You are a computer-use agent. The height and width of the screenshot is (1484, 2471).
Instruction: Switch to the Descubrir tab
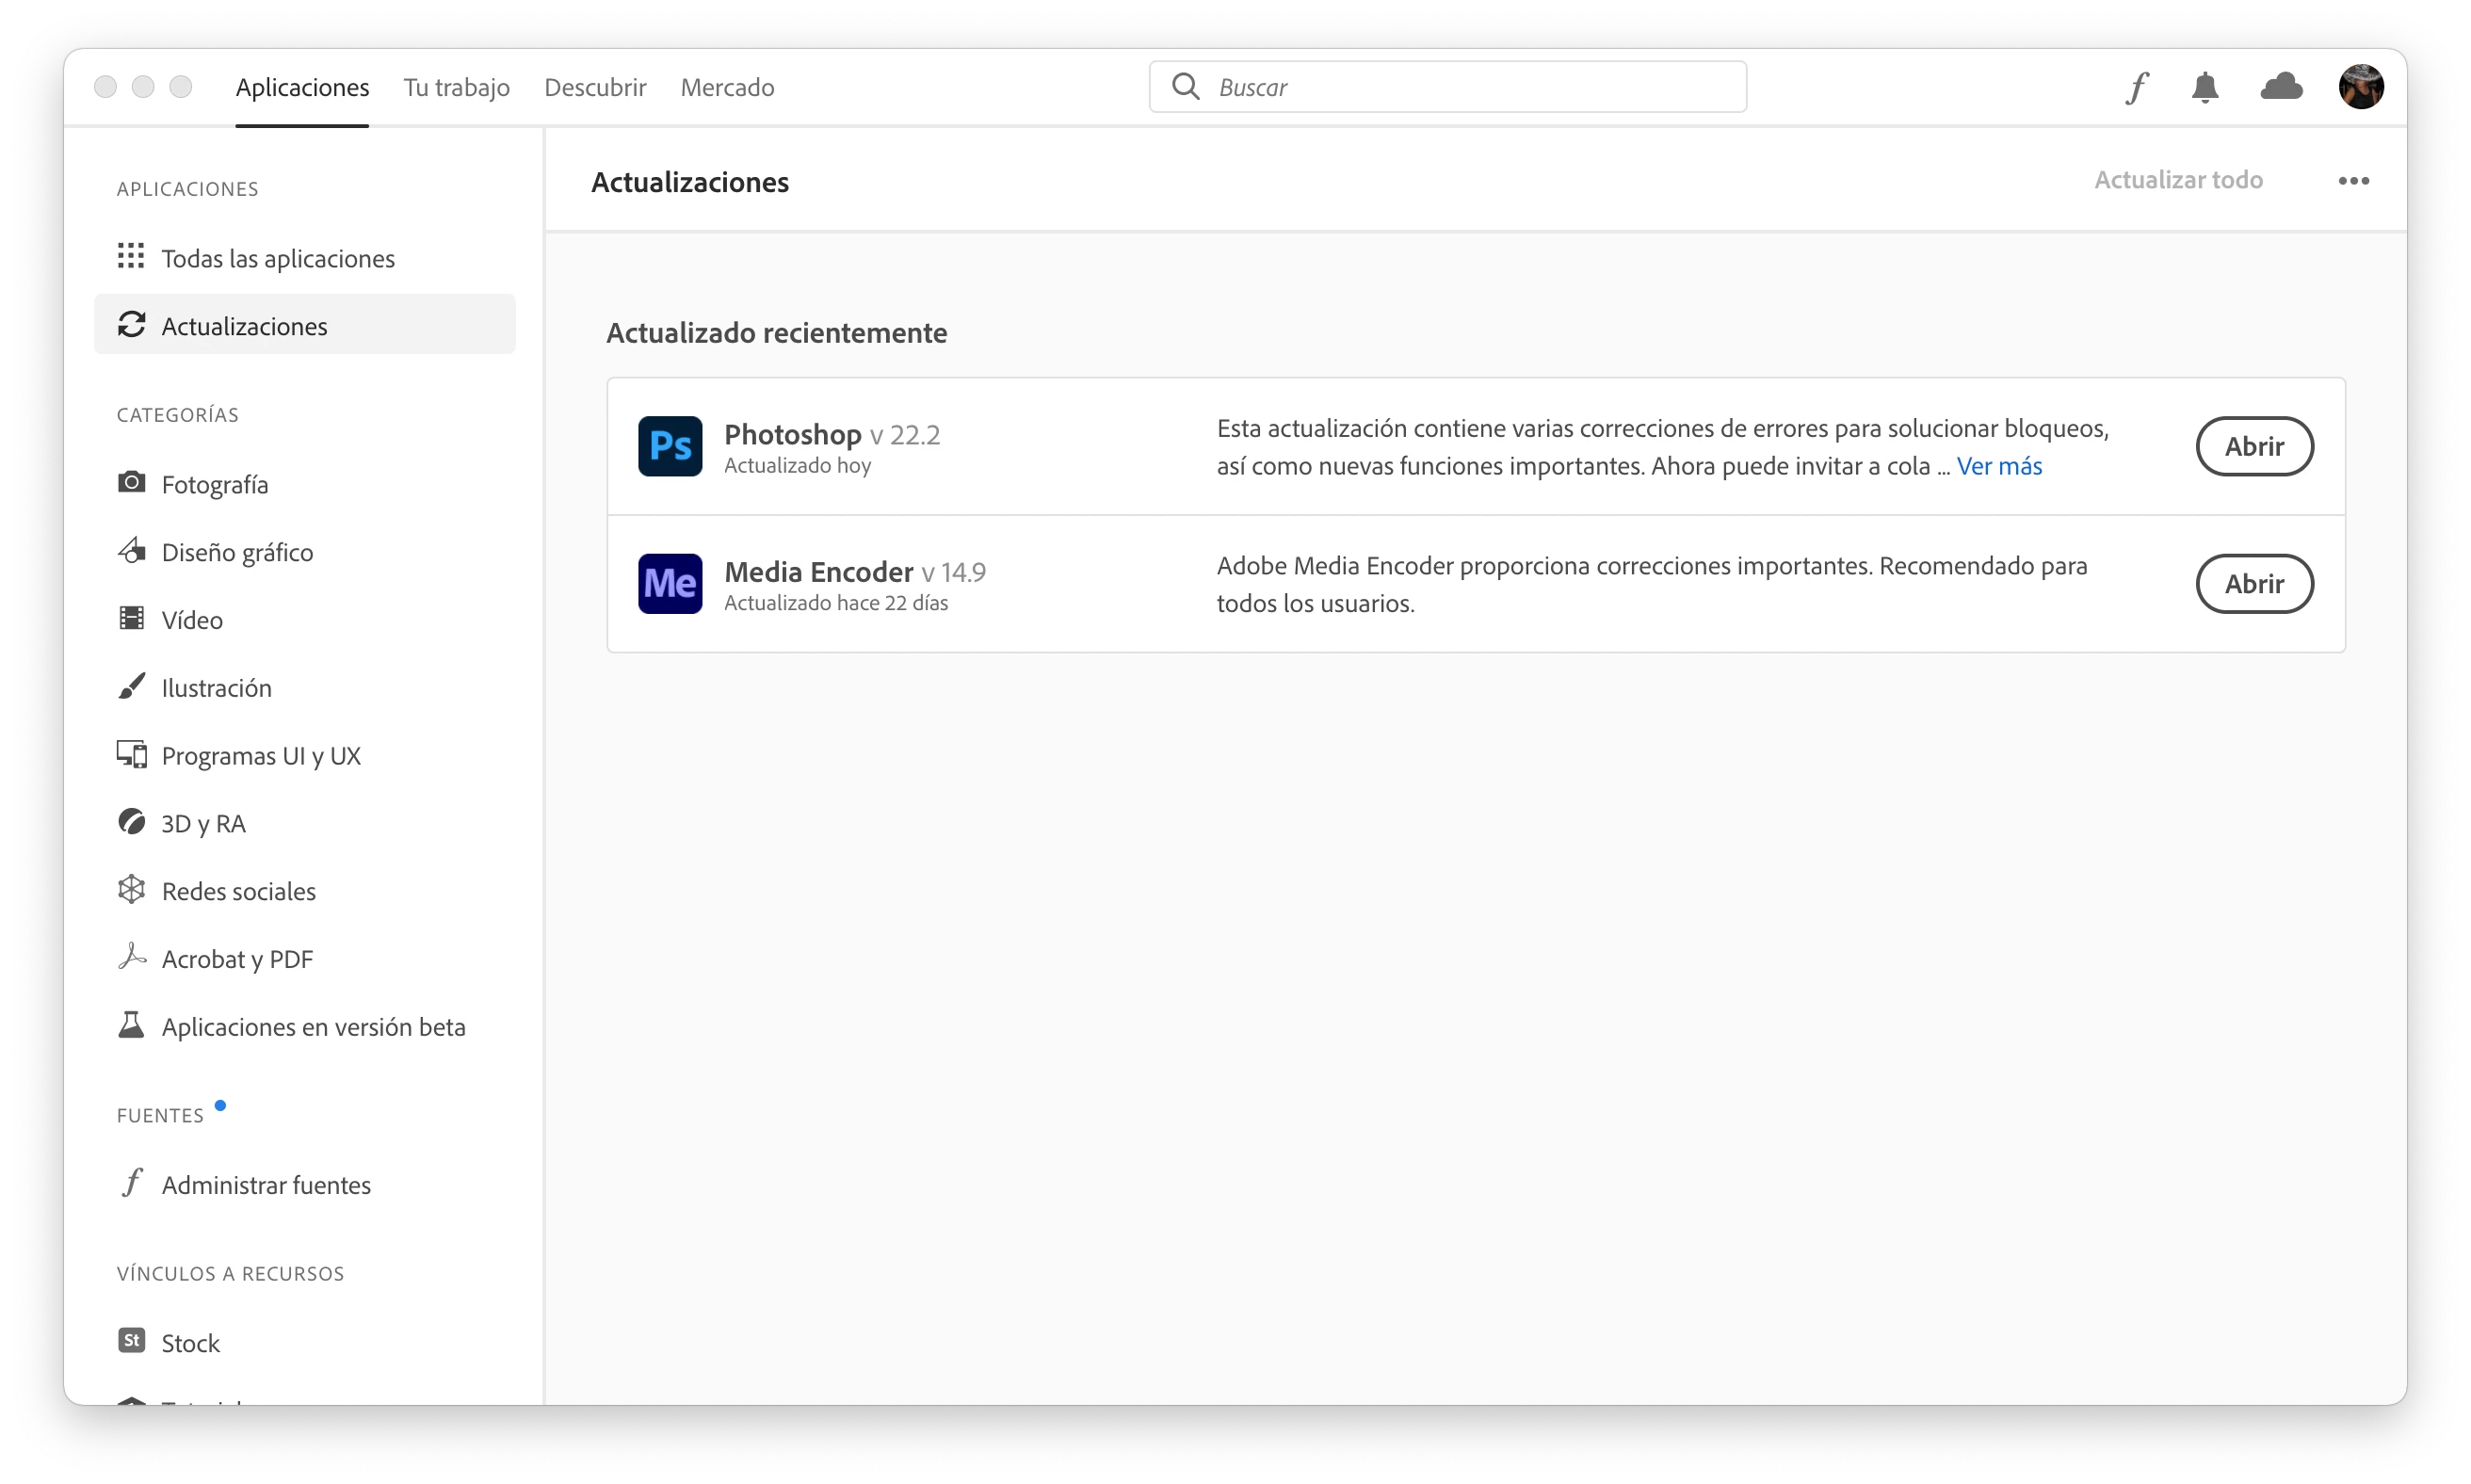[x=595, y=88]
